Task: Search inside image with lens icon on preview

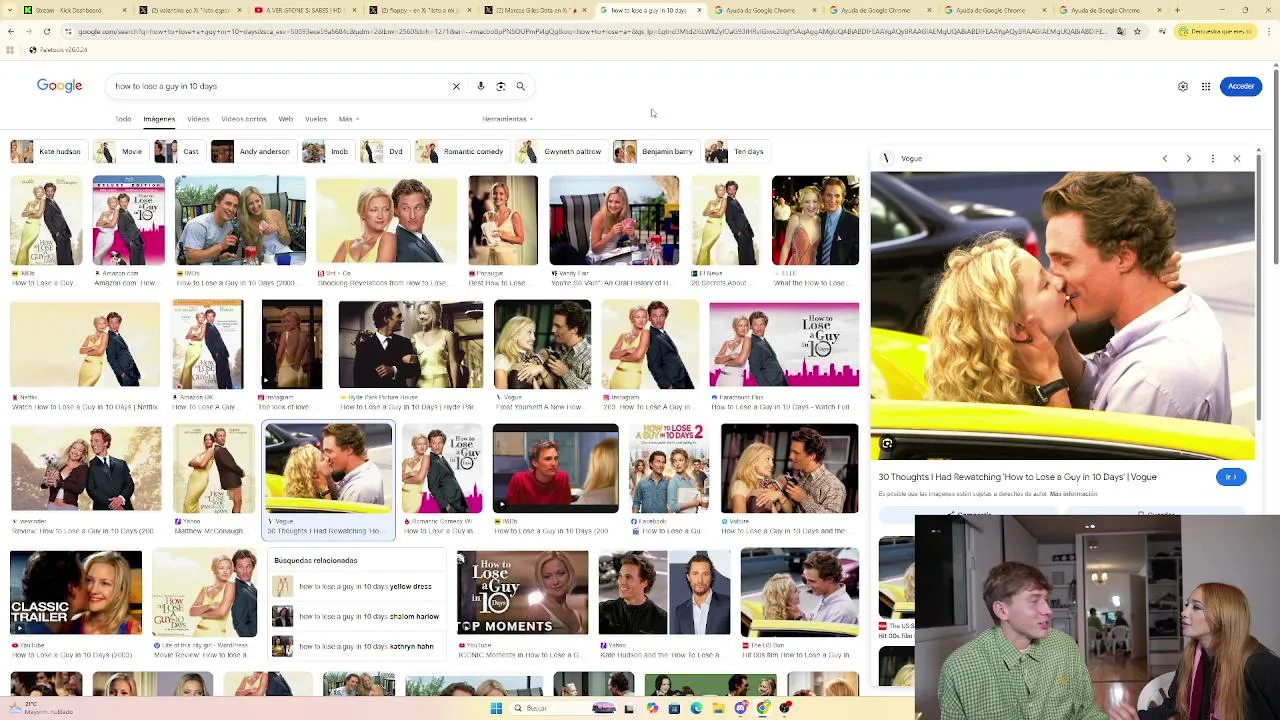Action: [887, 443]
